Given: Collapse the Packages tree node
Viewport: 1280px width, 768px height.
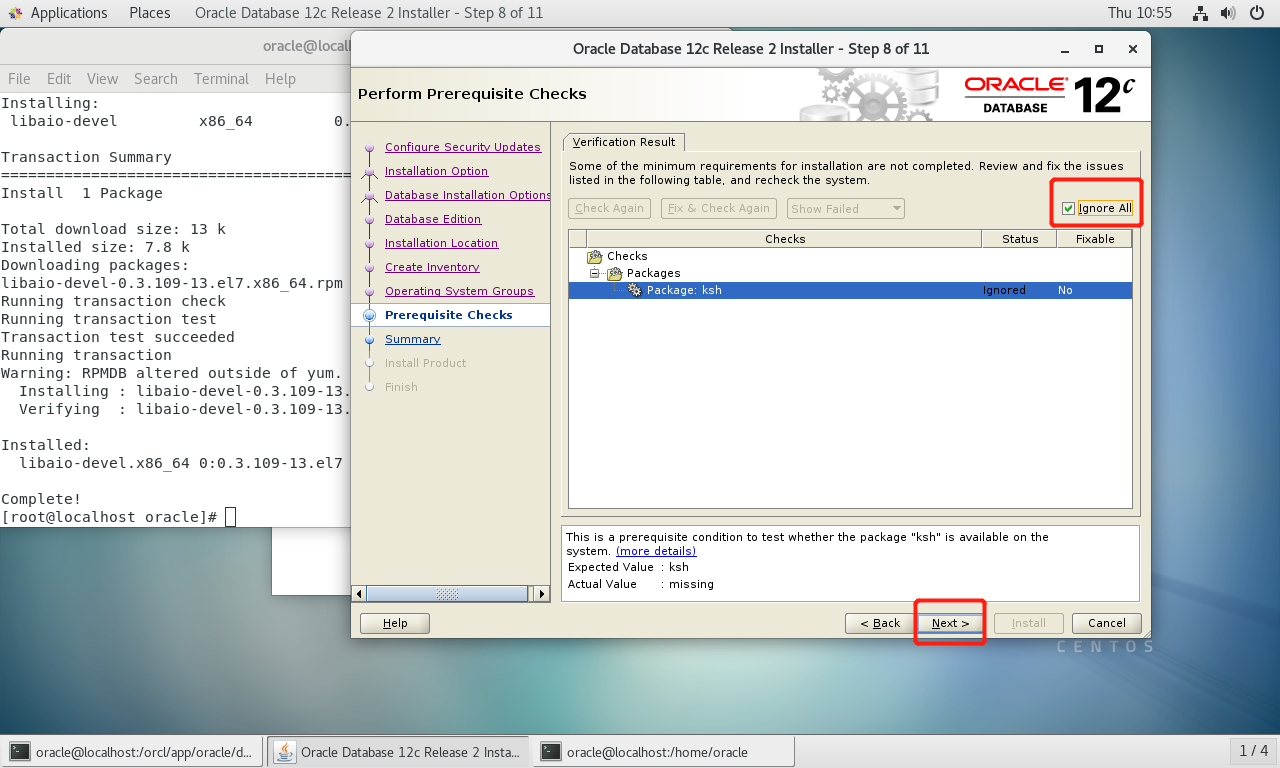Looking at the screenshot, I should pyautogui.click(x=594, y=273).
